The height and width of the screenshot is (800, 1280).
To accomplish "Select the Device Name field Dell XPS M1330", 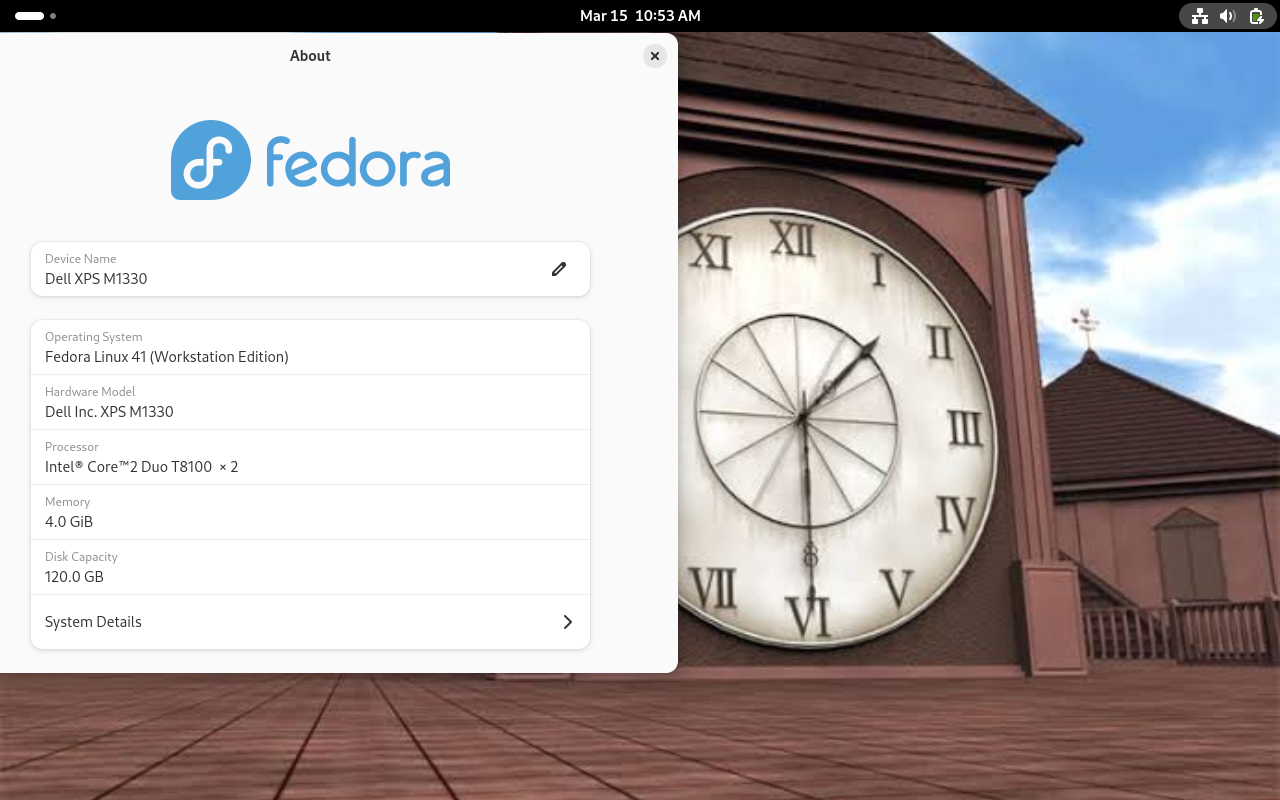I will [310, 269].
